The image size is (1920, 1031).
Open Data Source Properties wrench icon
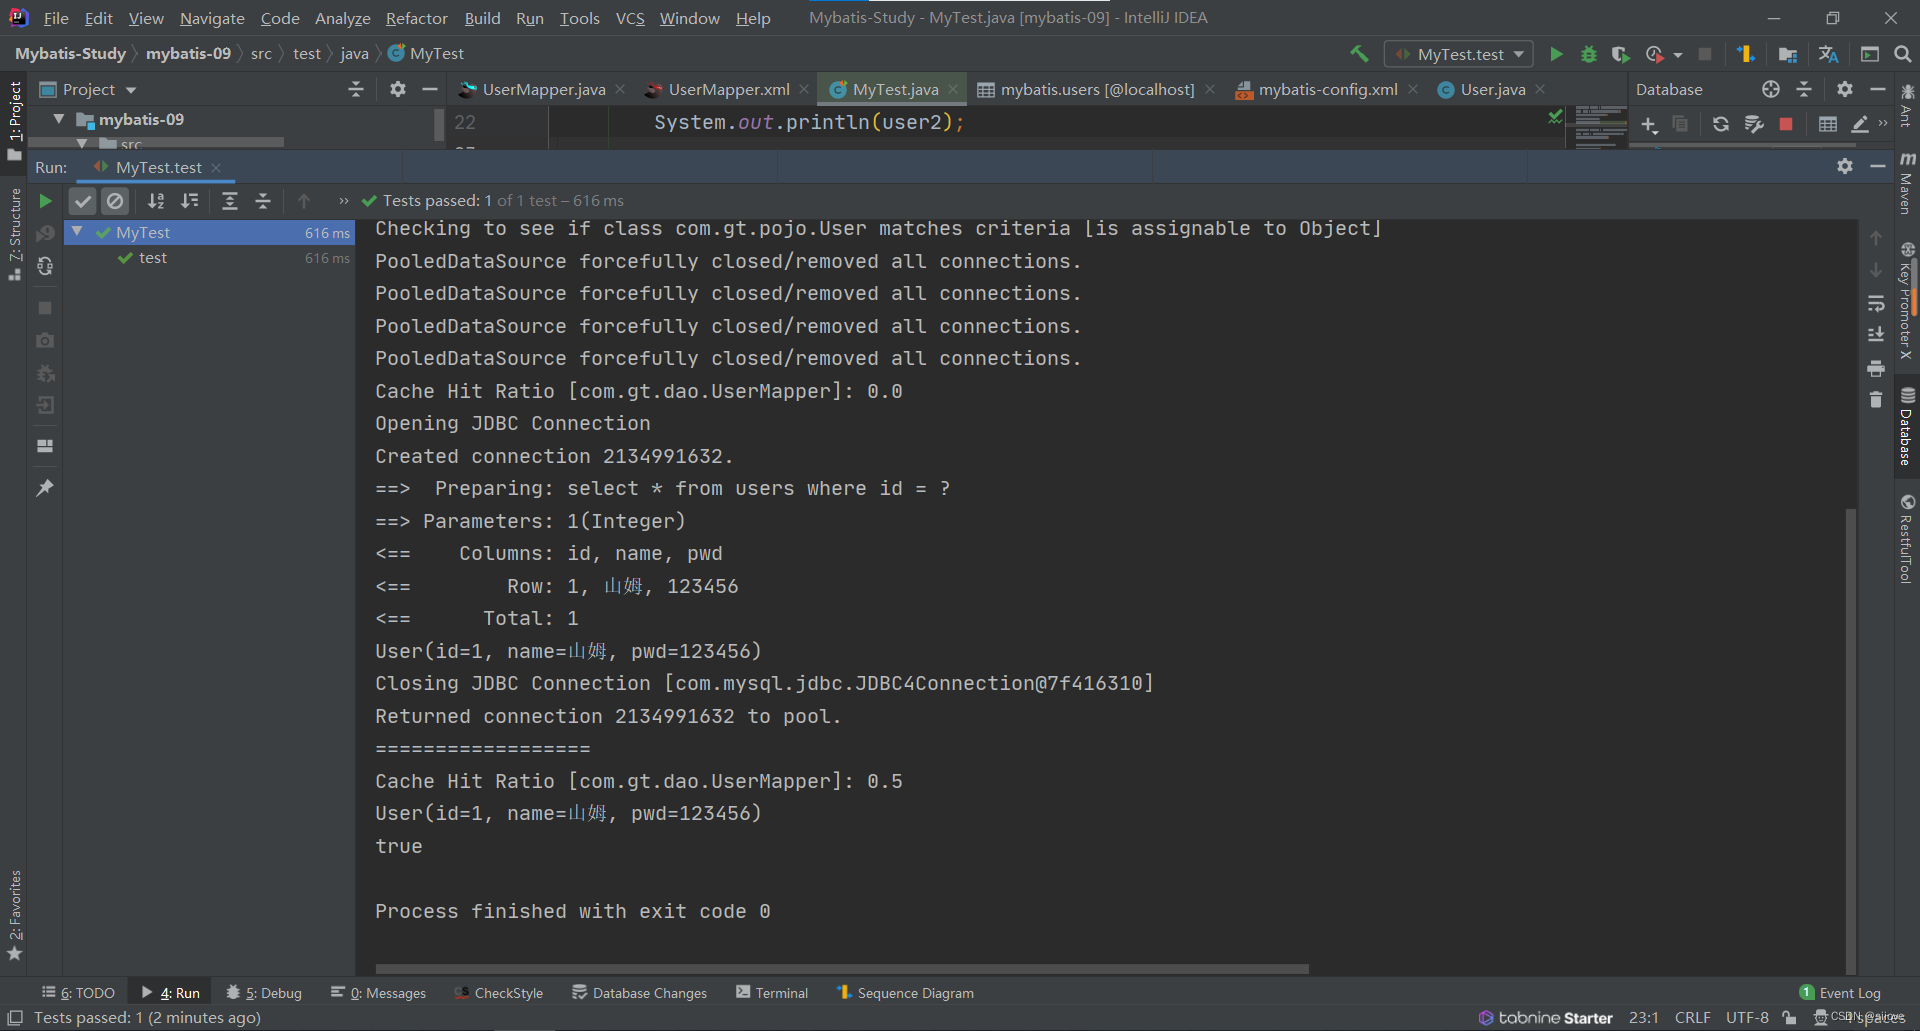pyautogui.click(x=1754, y=124)
